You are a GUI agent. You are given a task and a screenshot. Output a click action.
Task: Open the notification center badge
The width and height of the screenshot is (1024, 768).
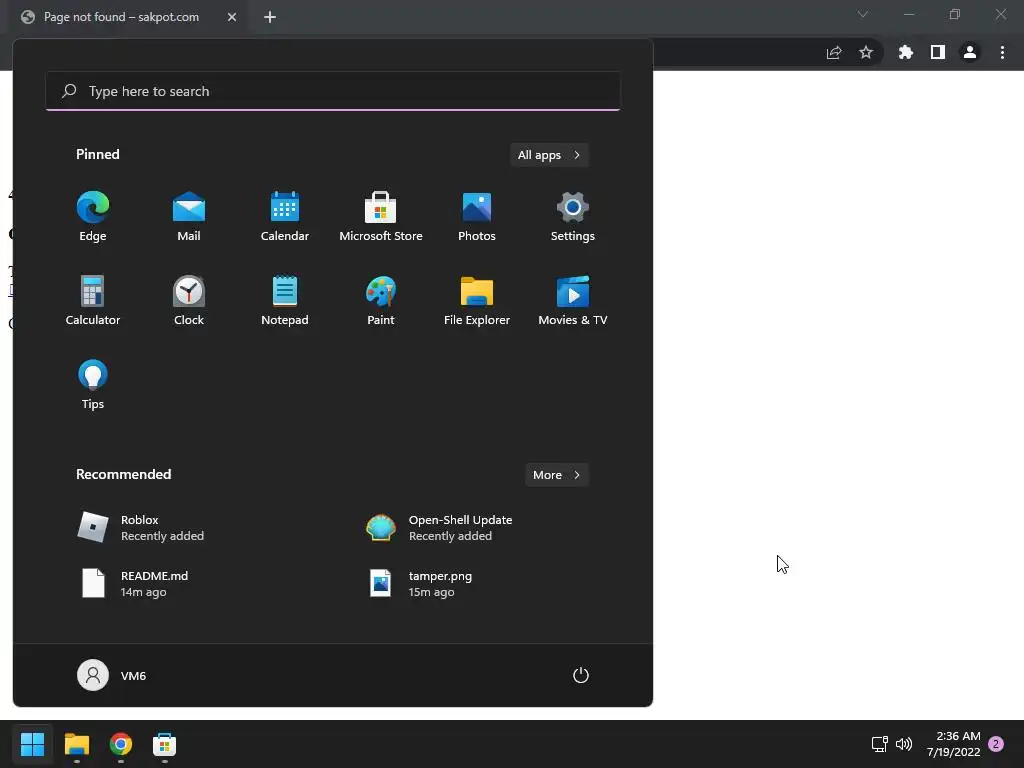pyautogui.click(x=996, y=744)
